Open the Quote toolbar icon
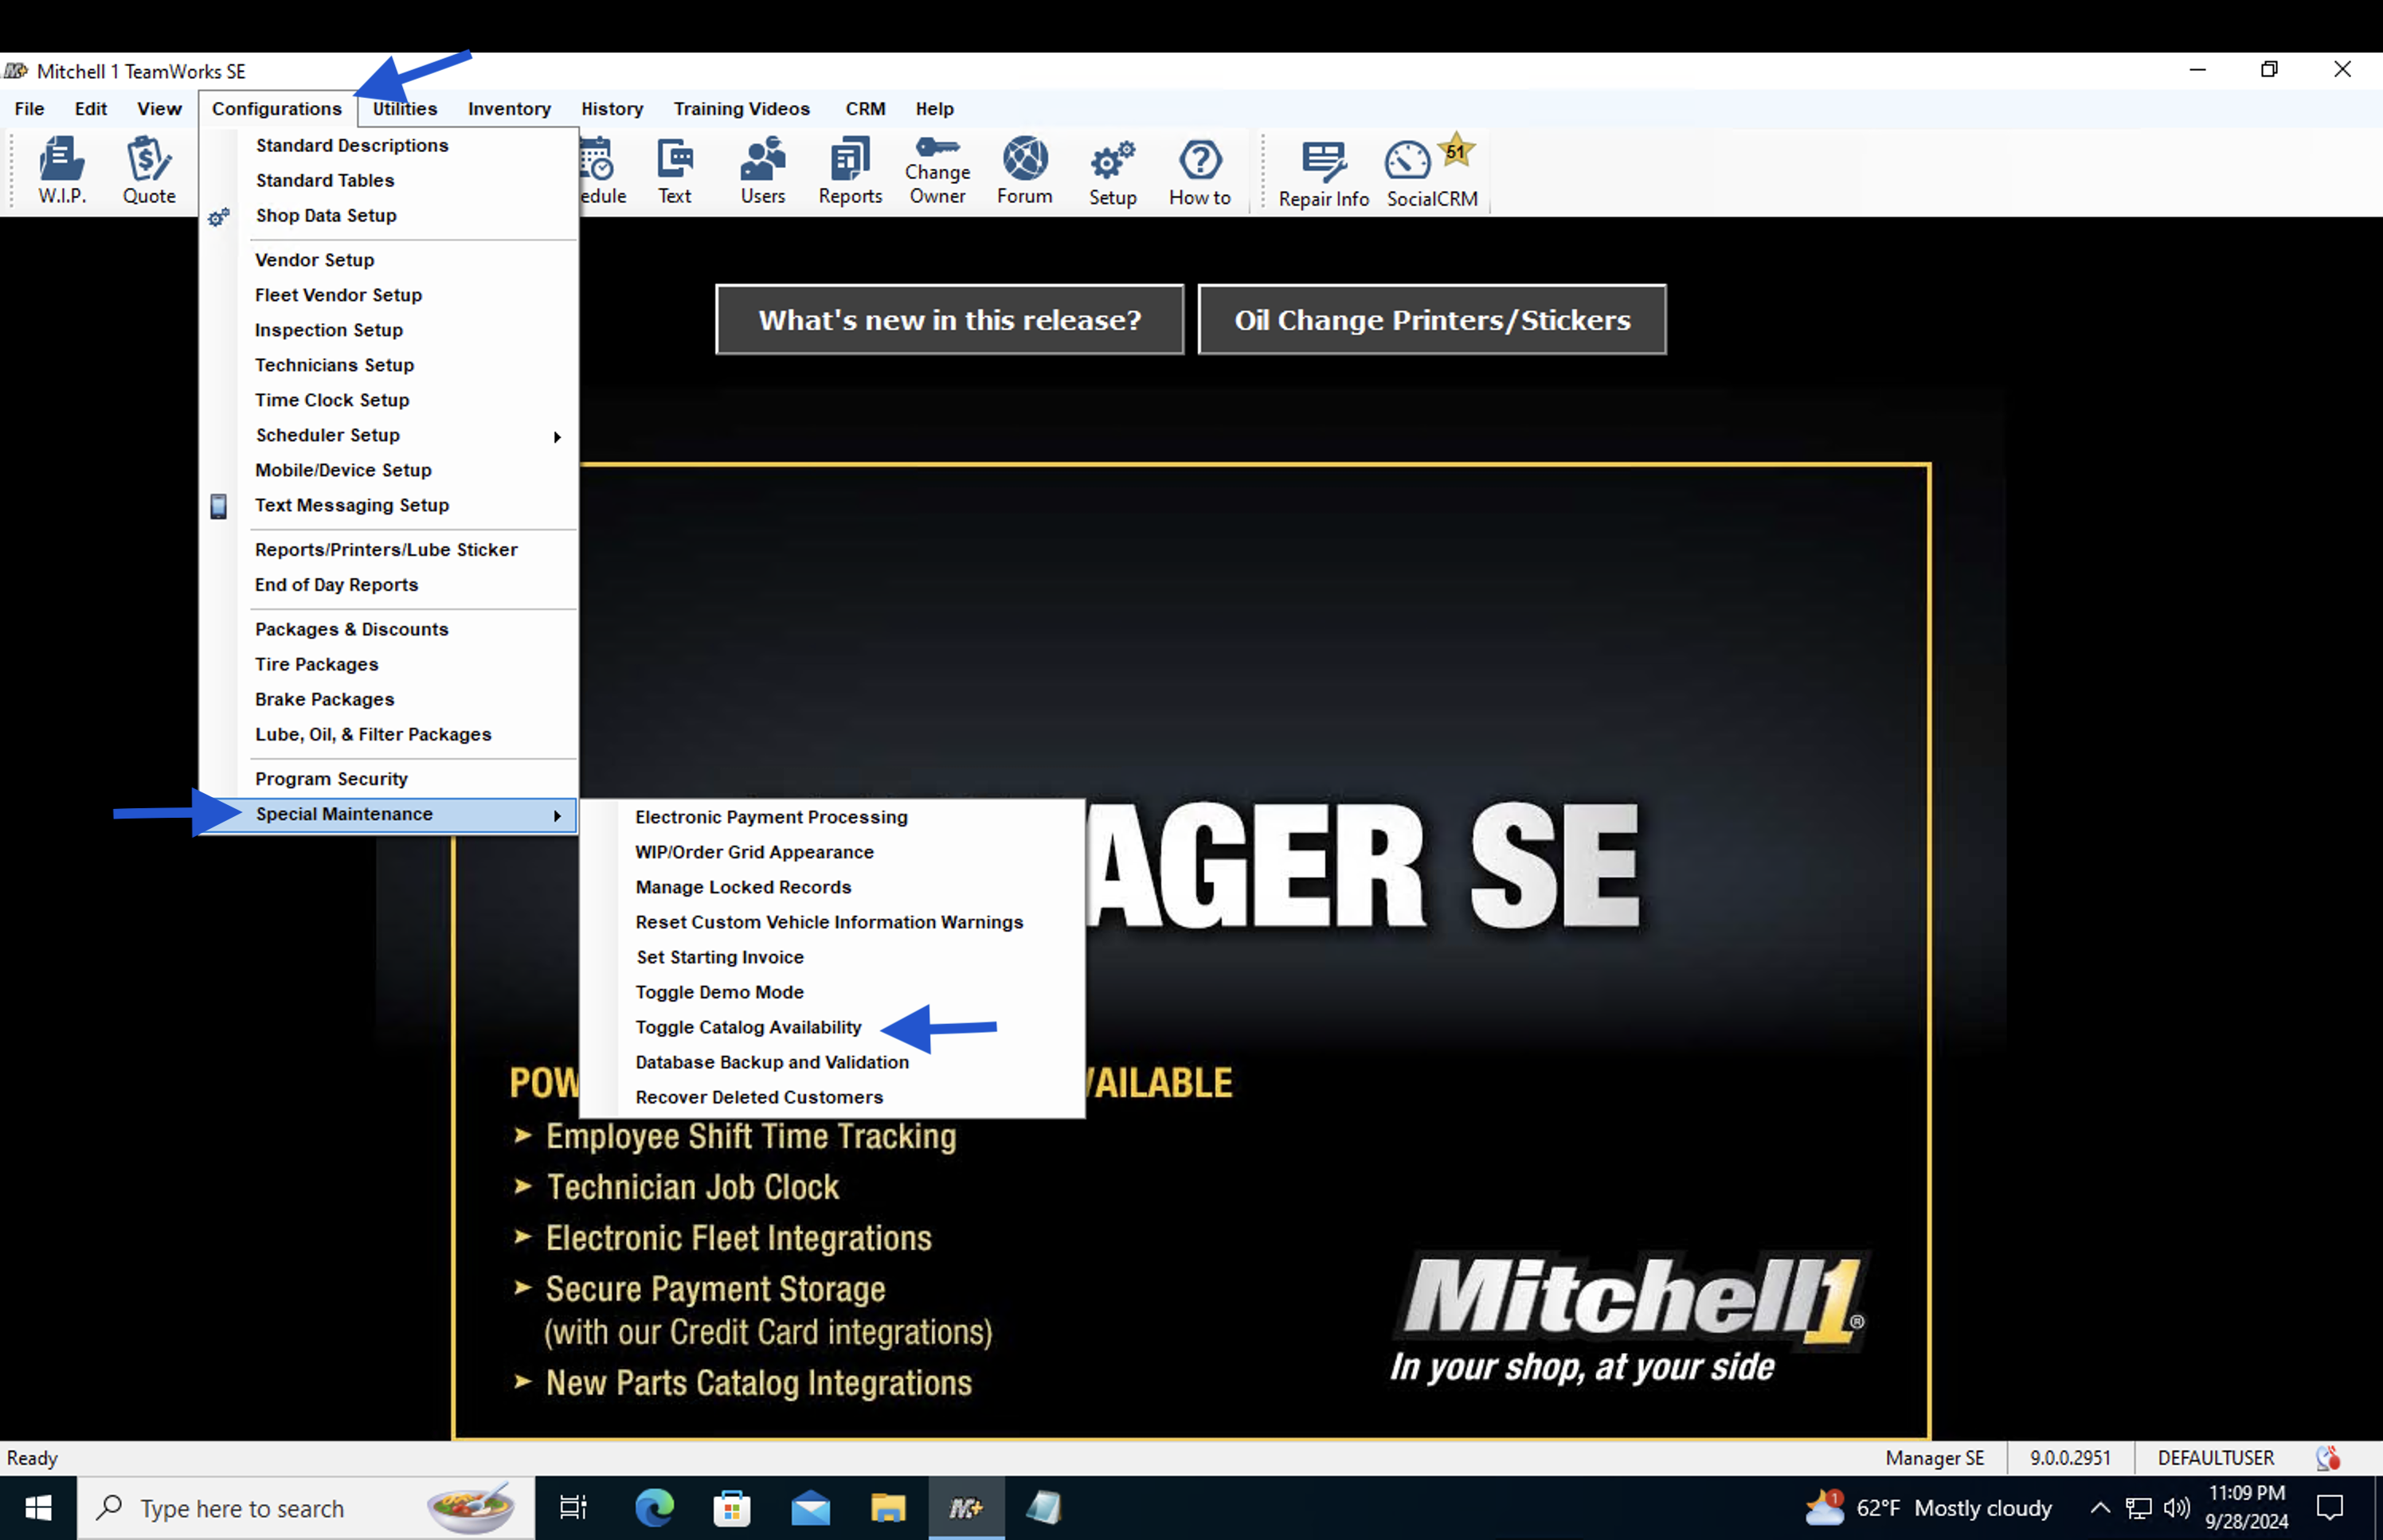 click(149, 171)
